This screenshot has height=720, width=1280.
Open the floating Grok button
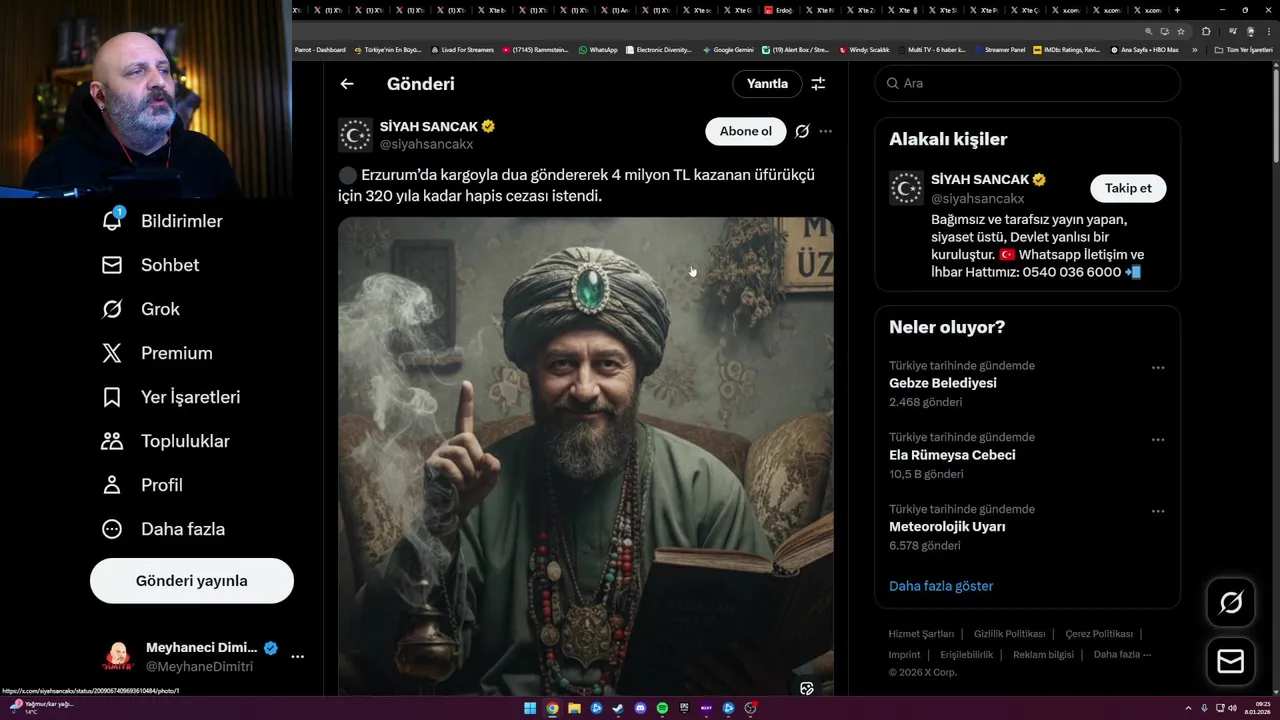coord(1231,602)
